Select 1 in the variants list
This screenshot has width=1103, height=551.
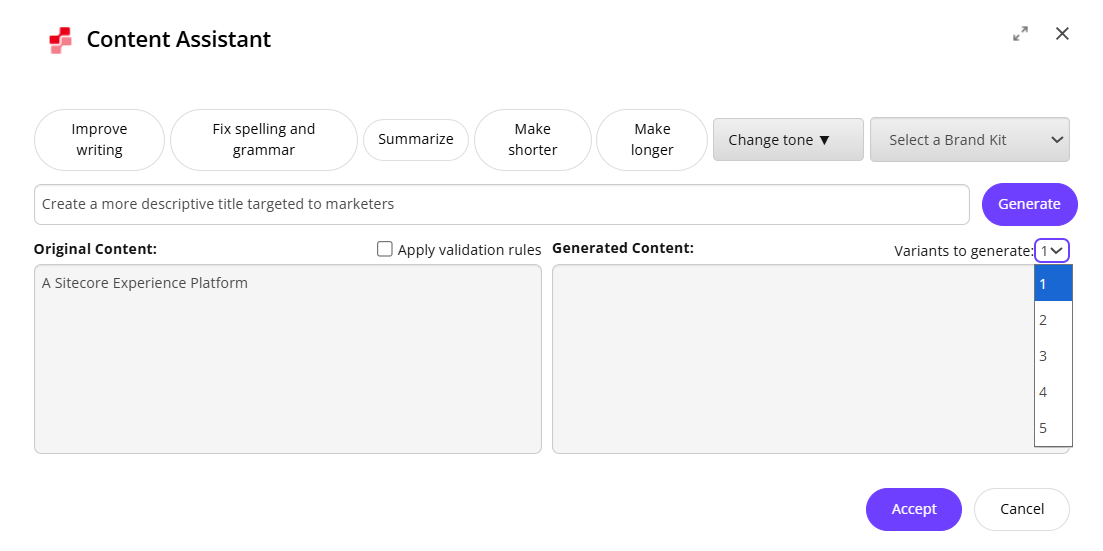pyautogui.click(x=1053, y=284)
